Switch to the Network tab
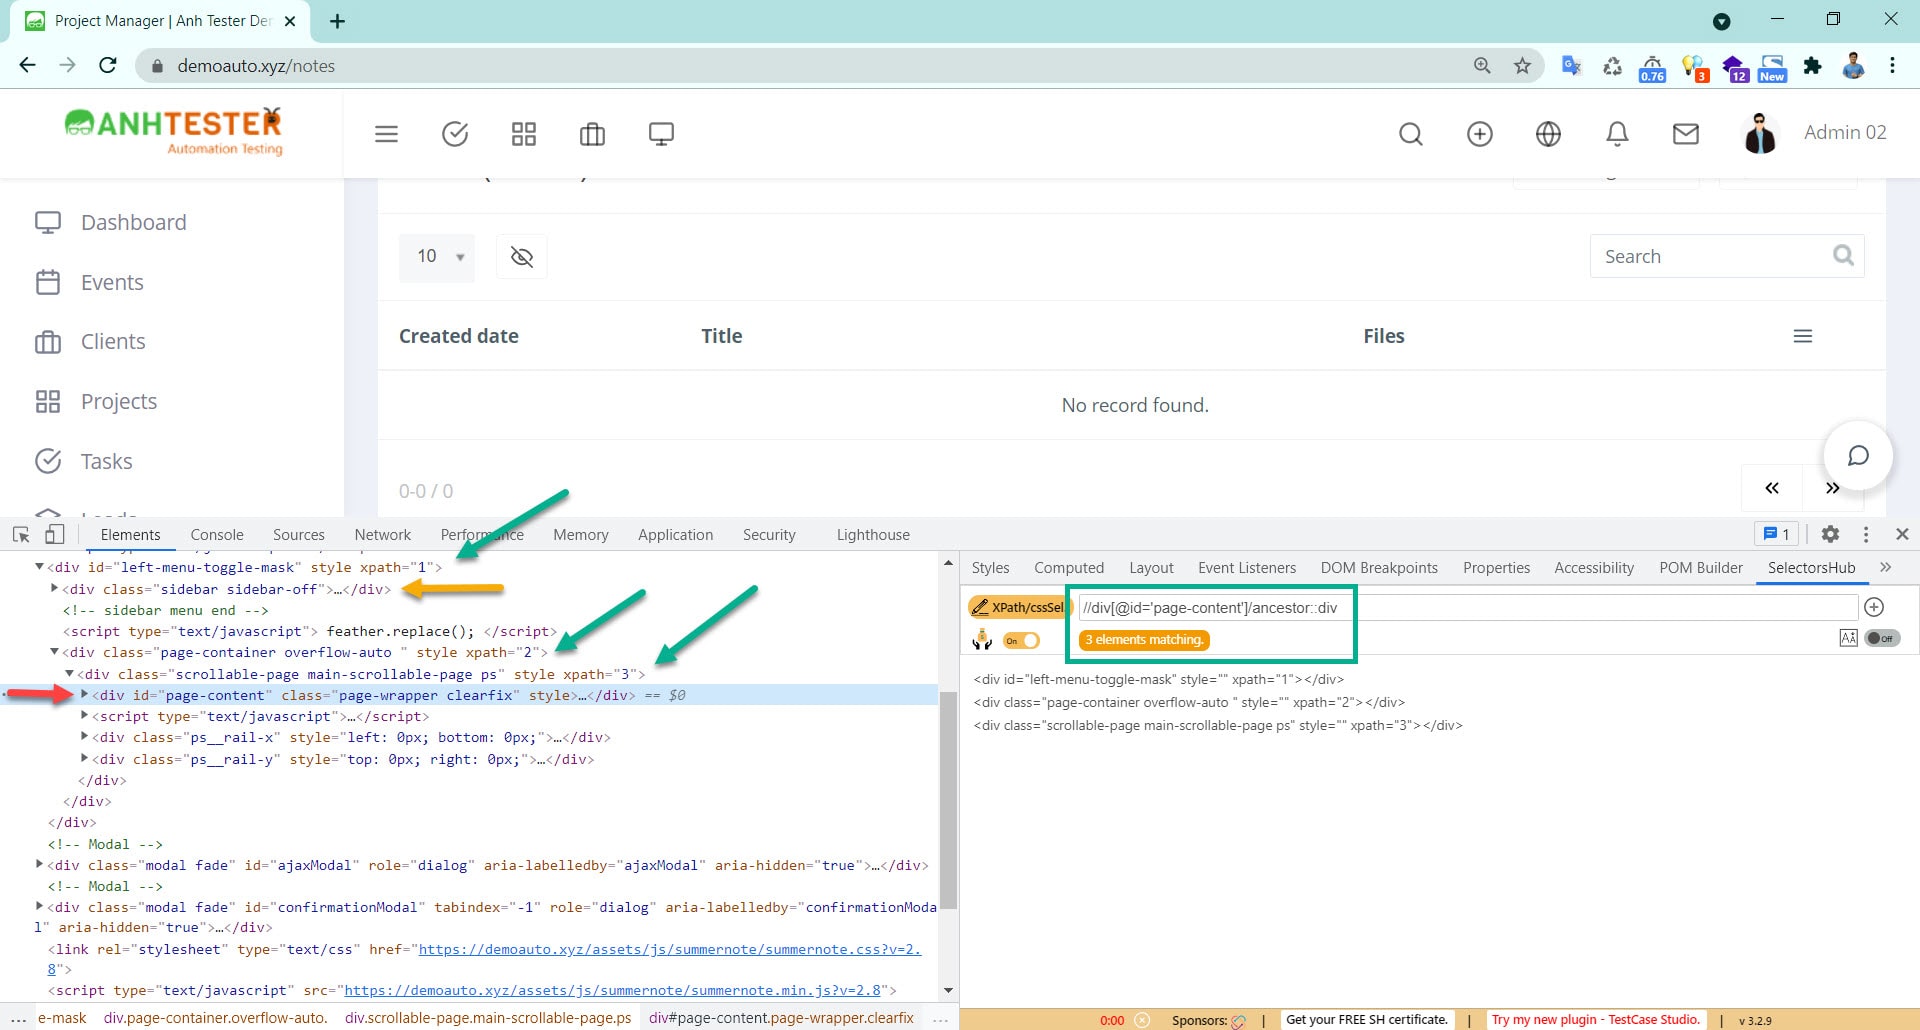Screen dimensions: 1920x1030 [383, 535]
